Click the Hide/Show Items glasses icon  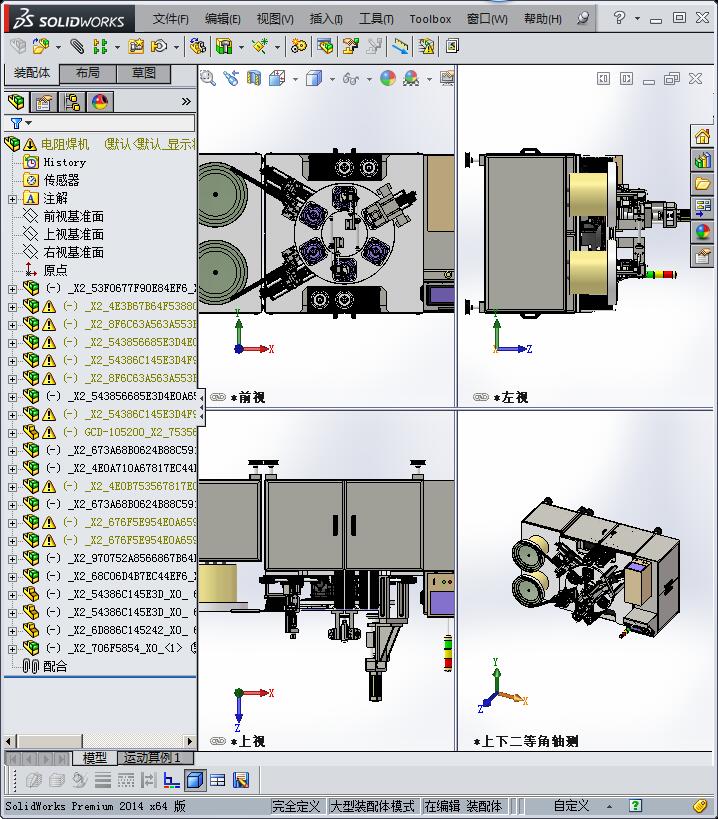click(351, 78)
